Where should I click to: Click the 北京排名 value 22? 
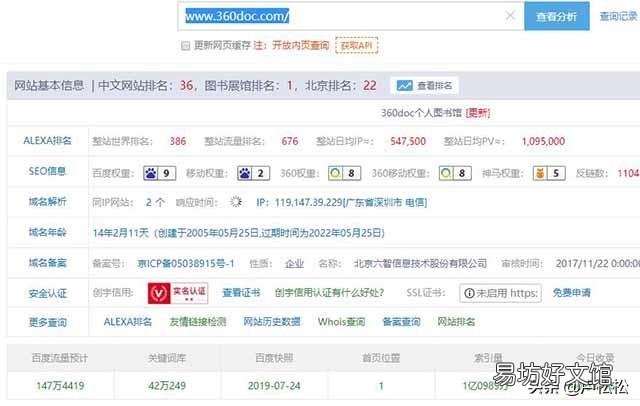click(370, 86)
